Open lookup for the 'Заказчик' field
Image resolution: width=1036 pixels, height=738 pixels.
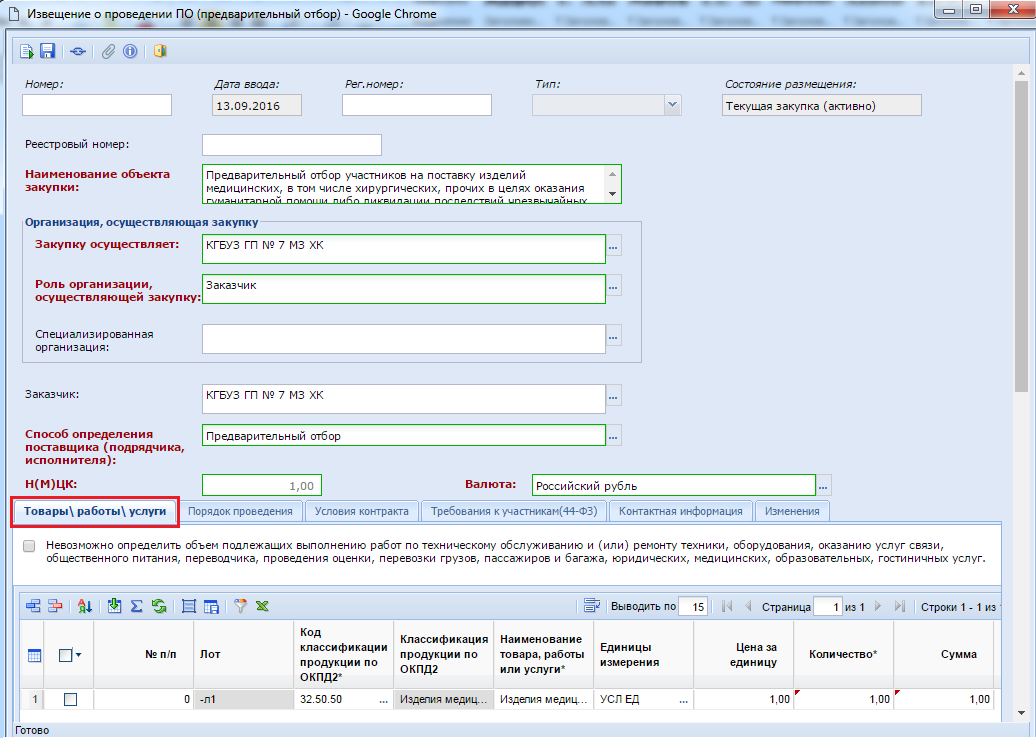(613, 396)
